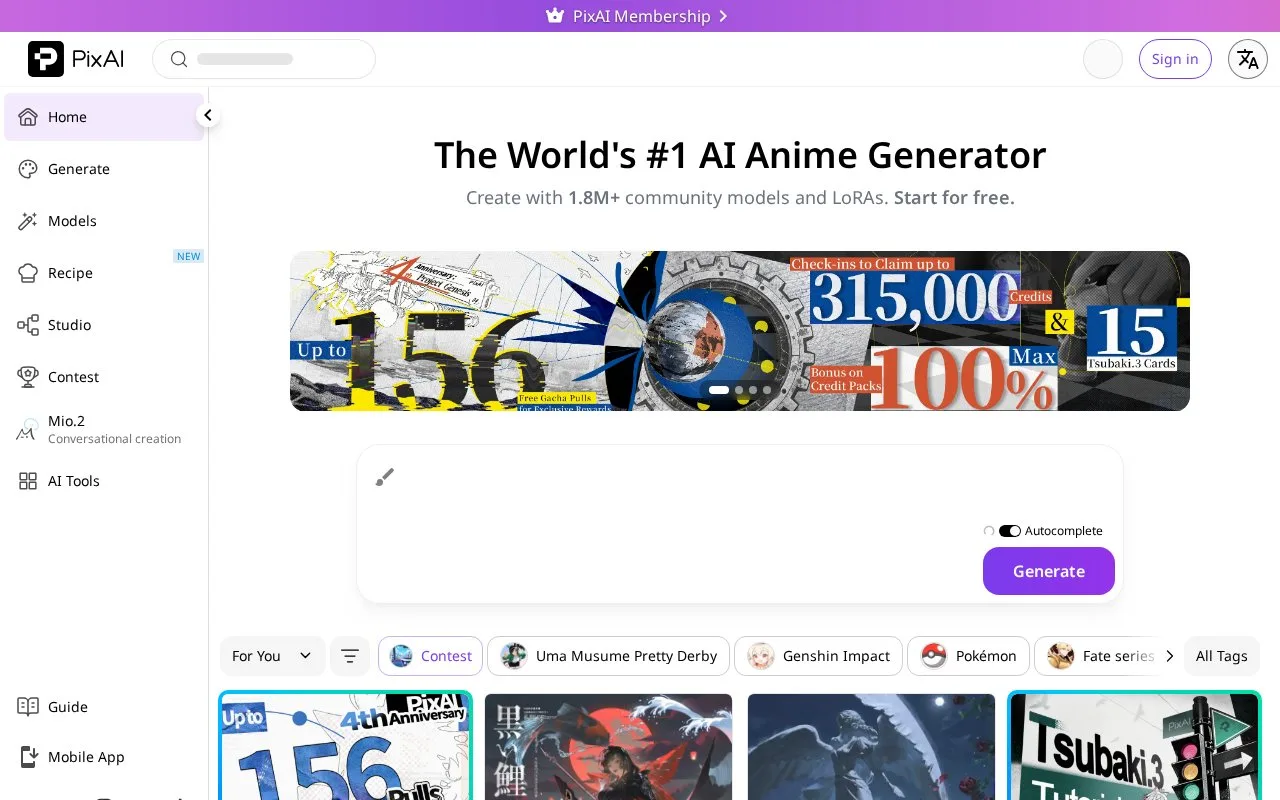Collapse the sidebar with chevron

tap(208, 116)
